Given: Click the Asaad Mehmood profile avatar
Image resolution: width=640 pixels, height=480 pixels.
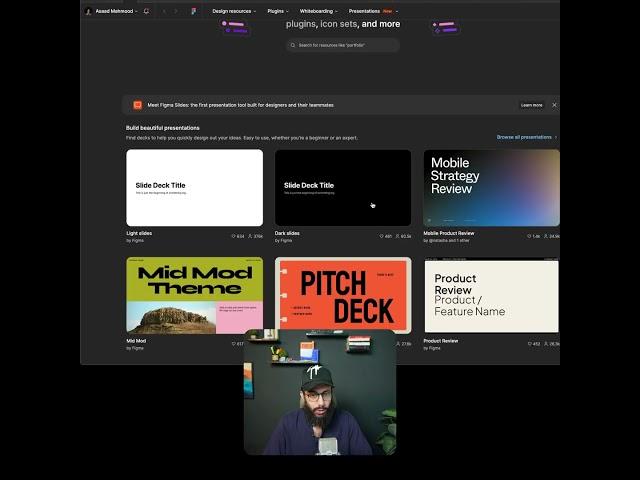Looking at the screenshot, I should click(88, 11).
